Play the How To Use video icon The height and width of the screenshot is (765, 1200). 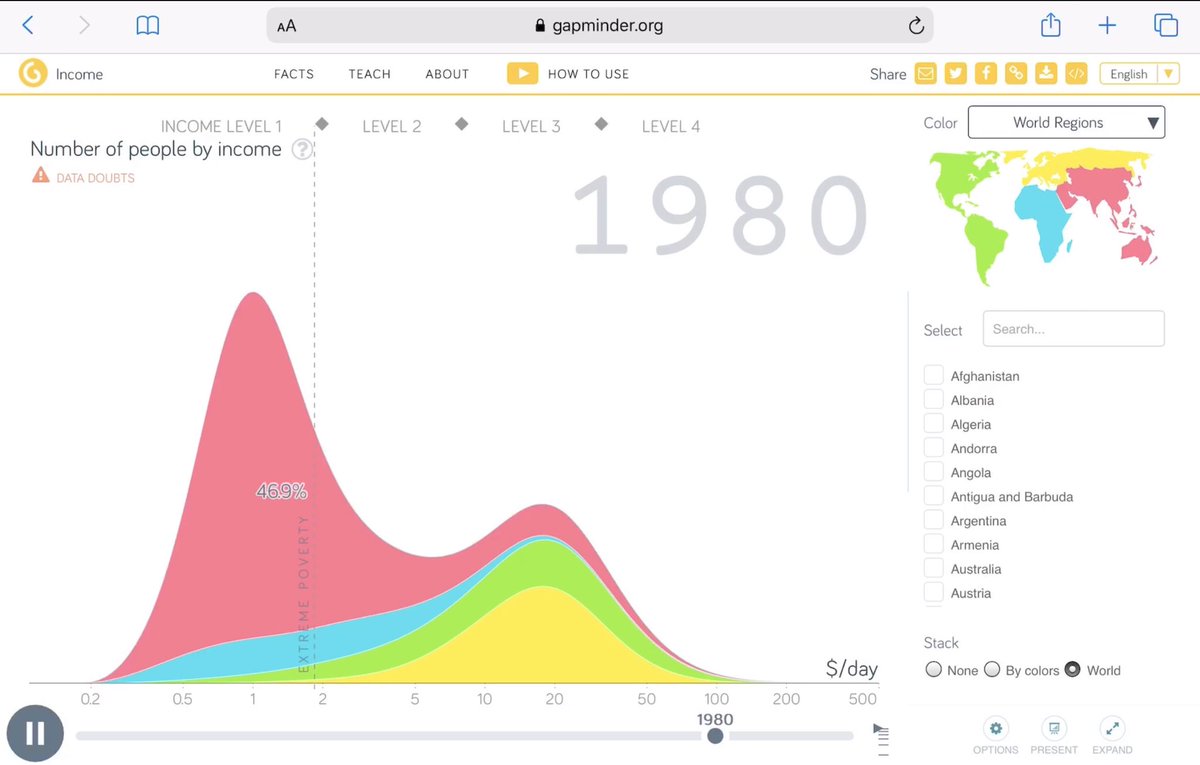coord(523,74)
